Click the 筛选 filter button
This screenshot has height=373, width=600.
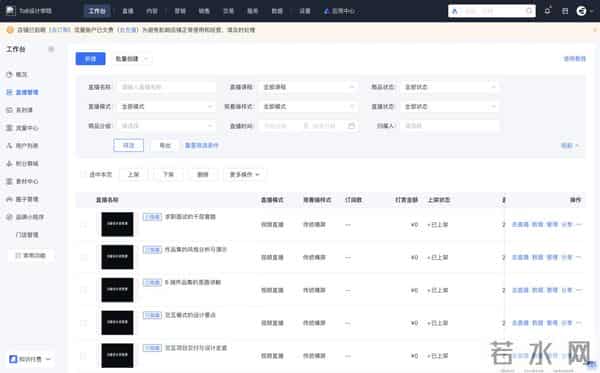pyautogui.click(x=129, y=145)
